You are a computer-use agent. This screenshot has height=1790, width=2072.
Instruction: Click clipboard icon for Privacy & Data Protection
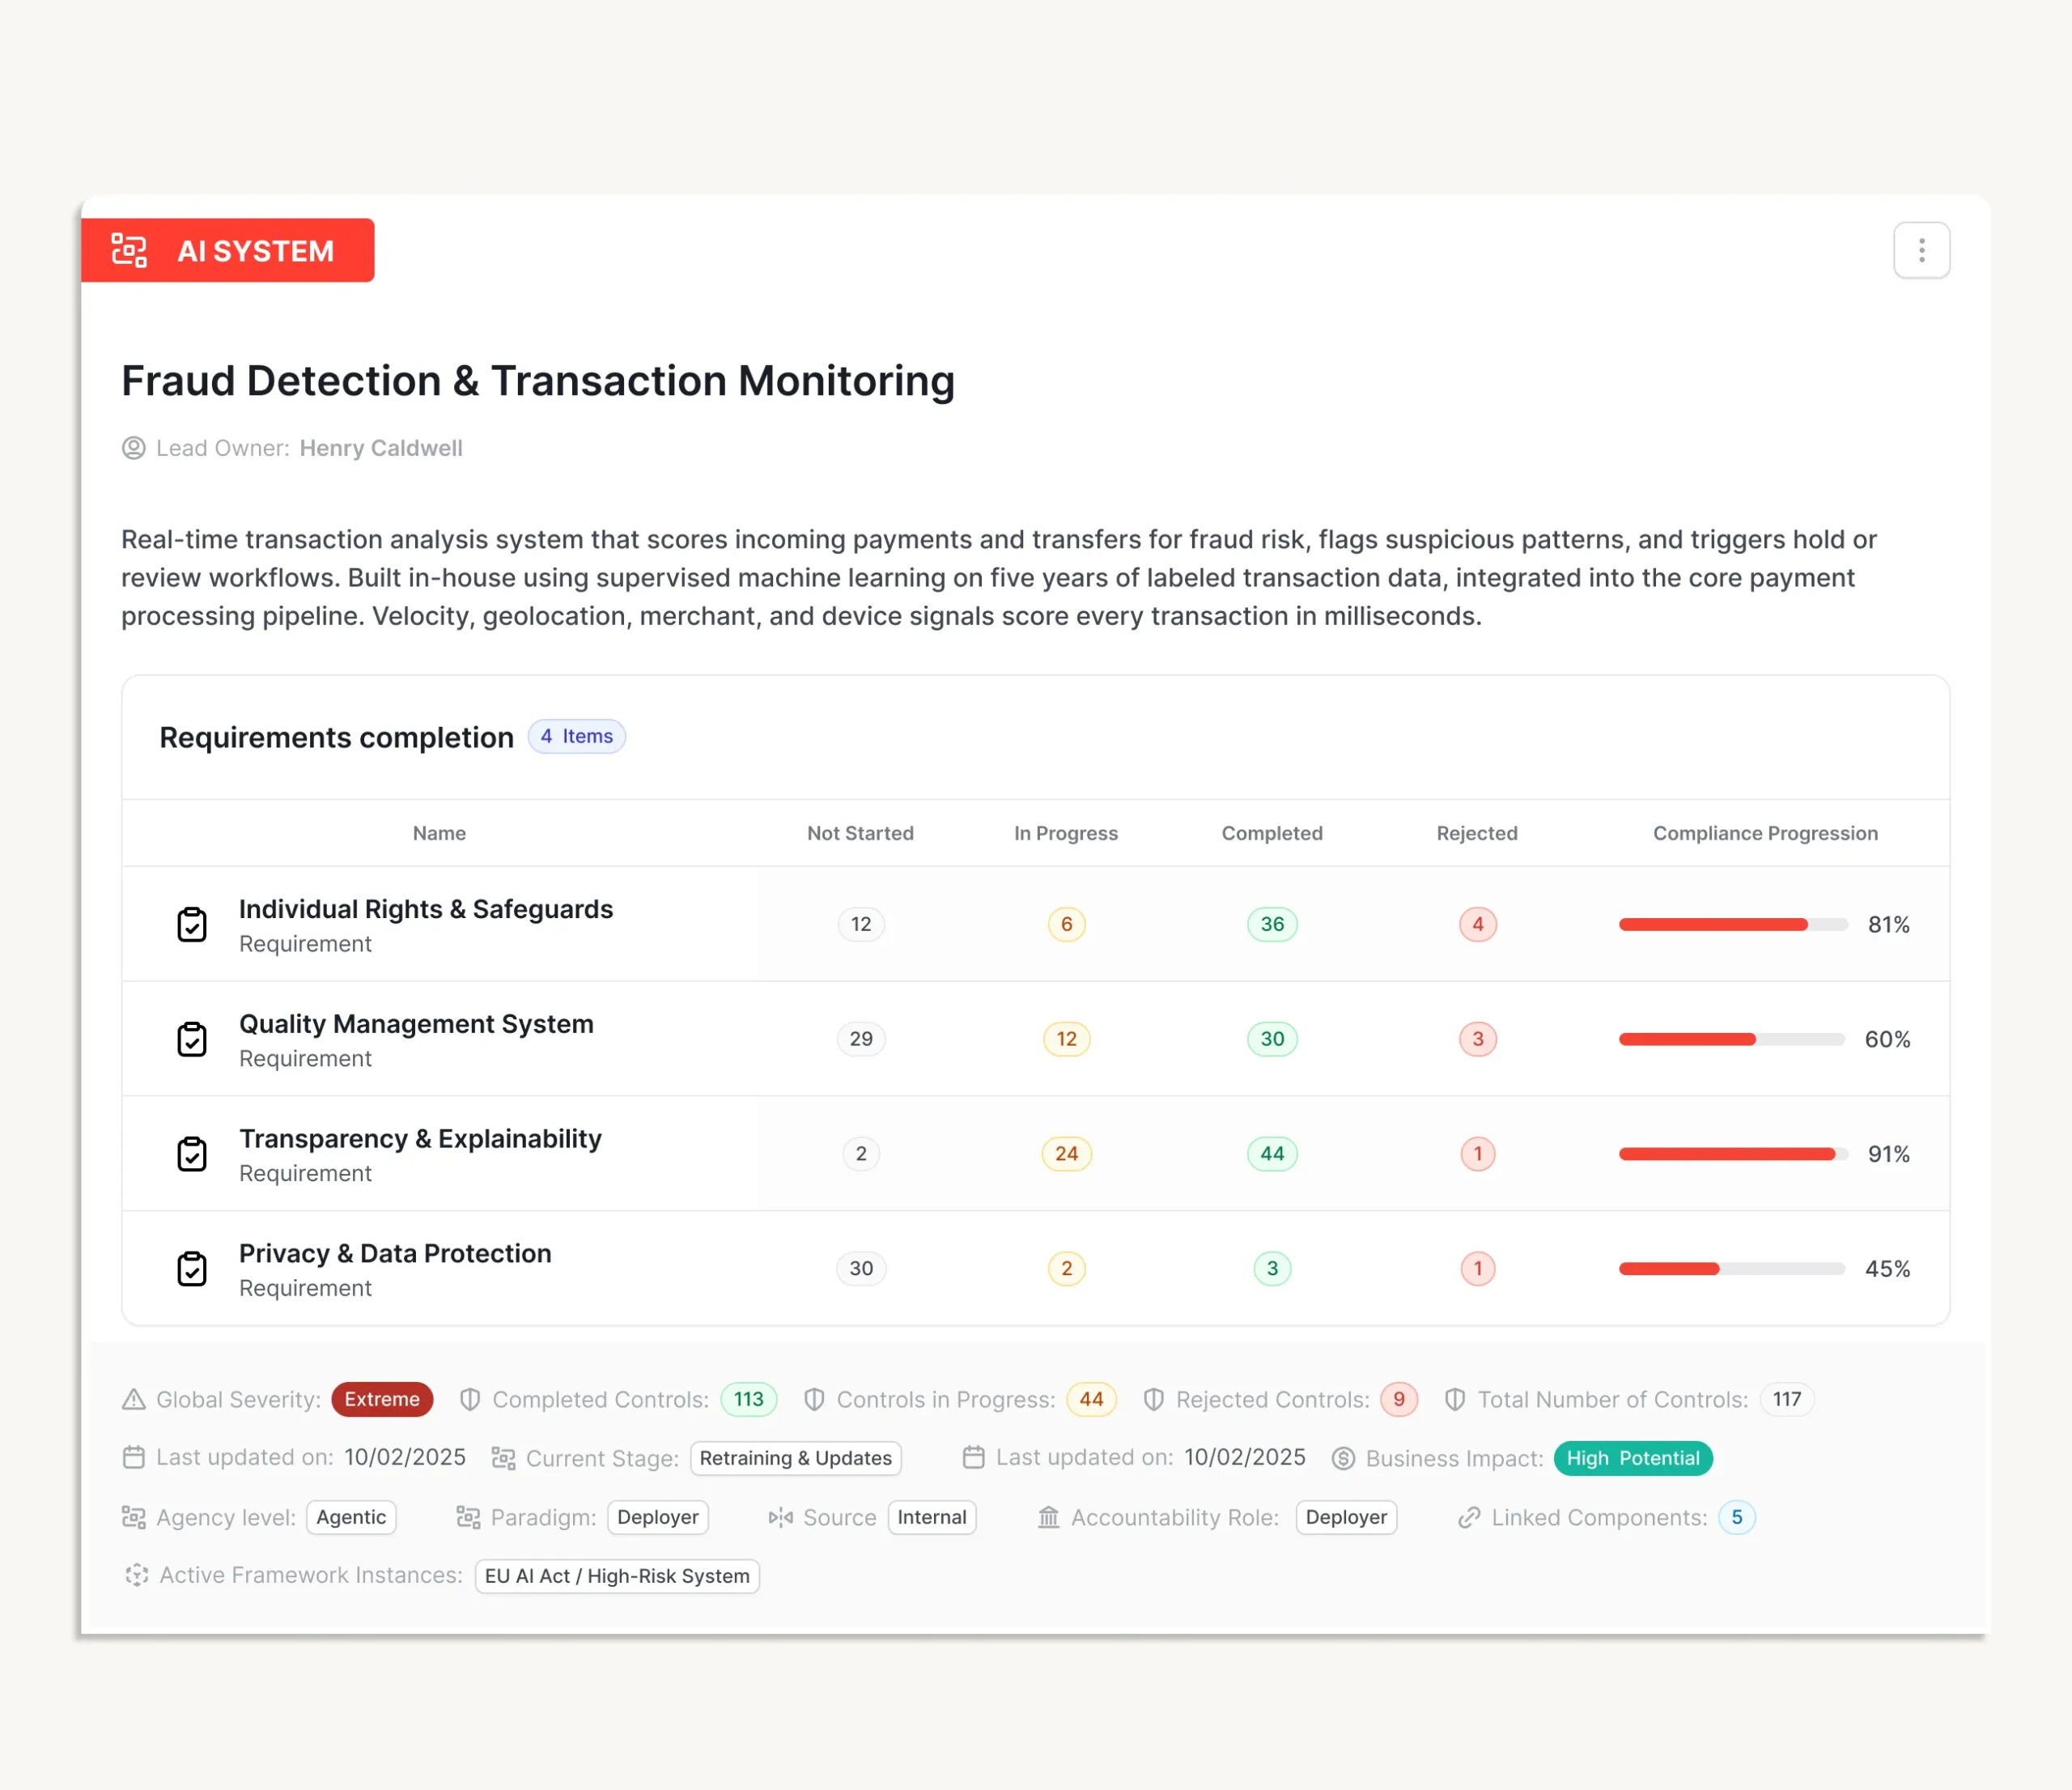coord(192,1269)
